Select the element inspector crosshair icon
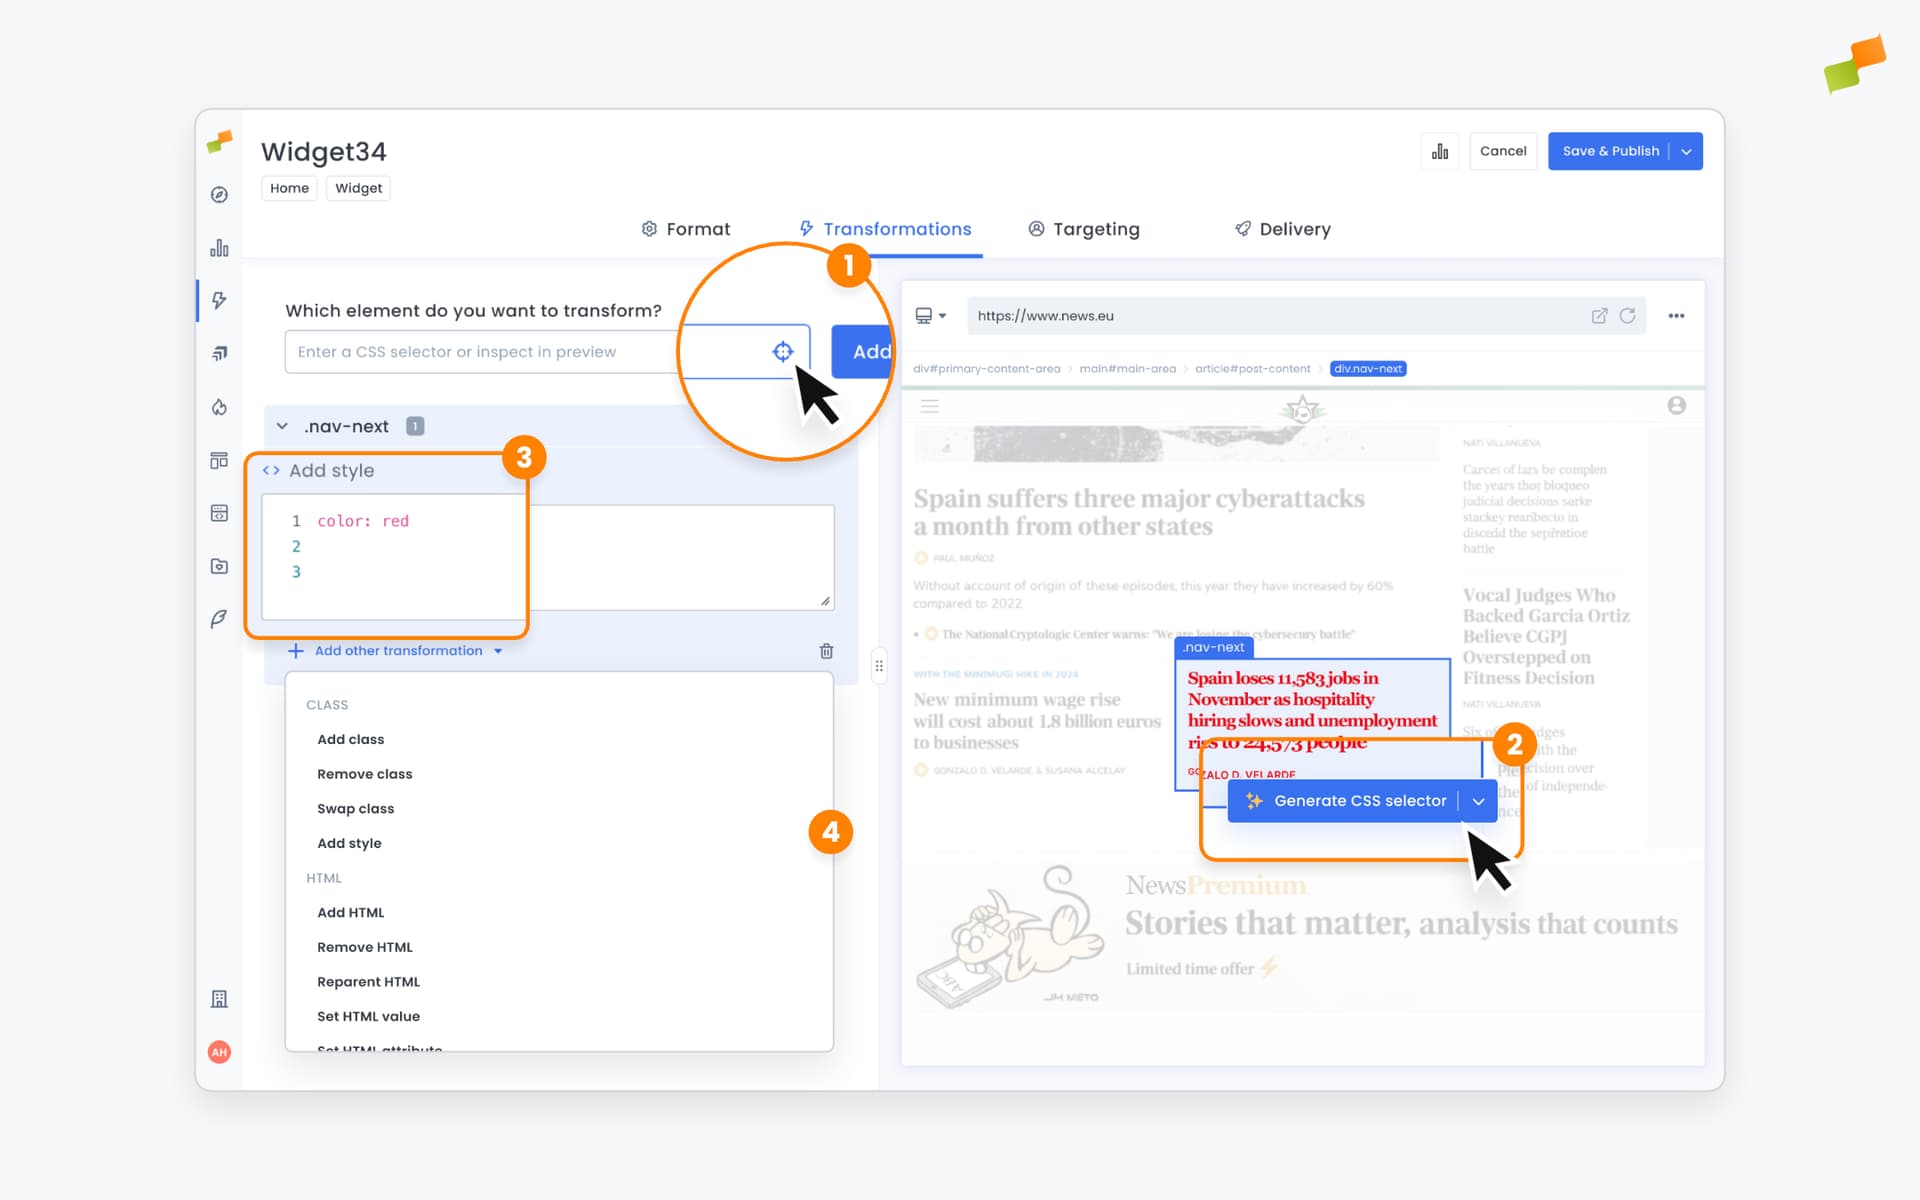Viewport: 1920px width, 1200px height. 782,351
